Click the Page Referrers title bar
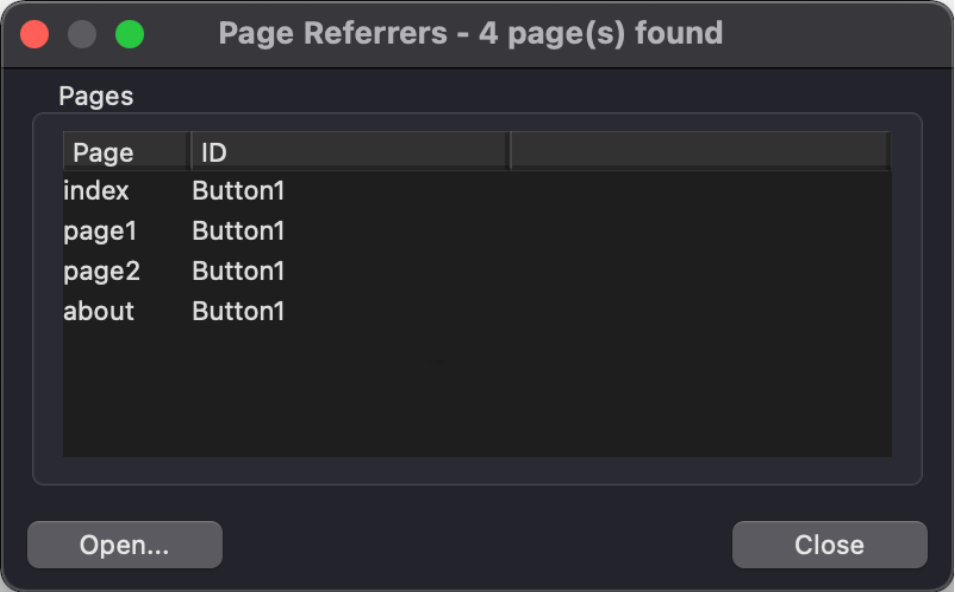The height and width of the screenshot is (593, 955). pyautogui.click(x=470, y=33)
